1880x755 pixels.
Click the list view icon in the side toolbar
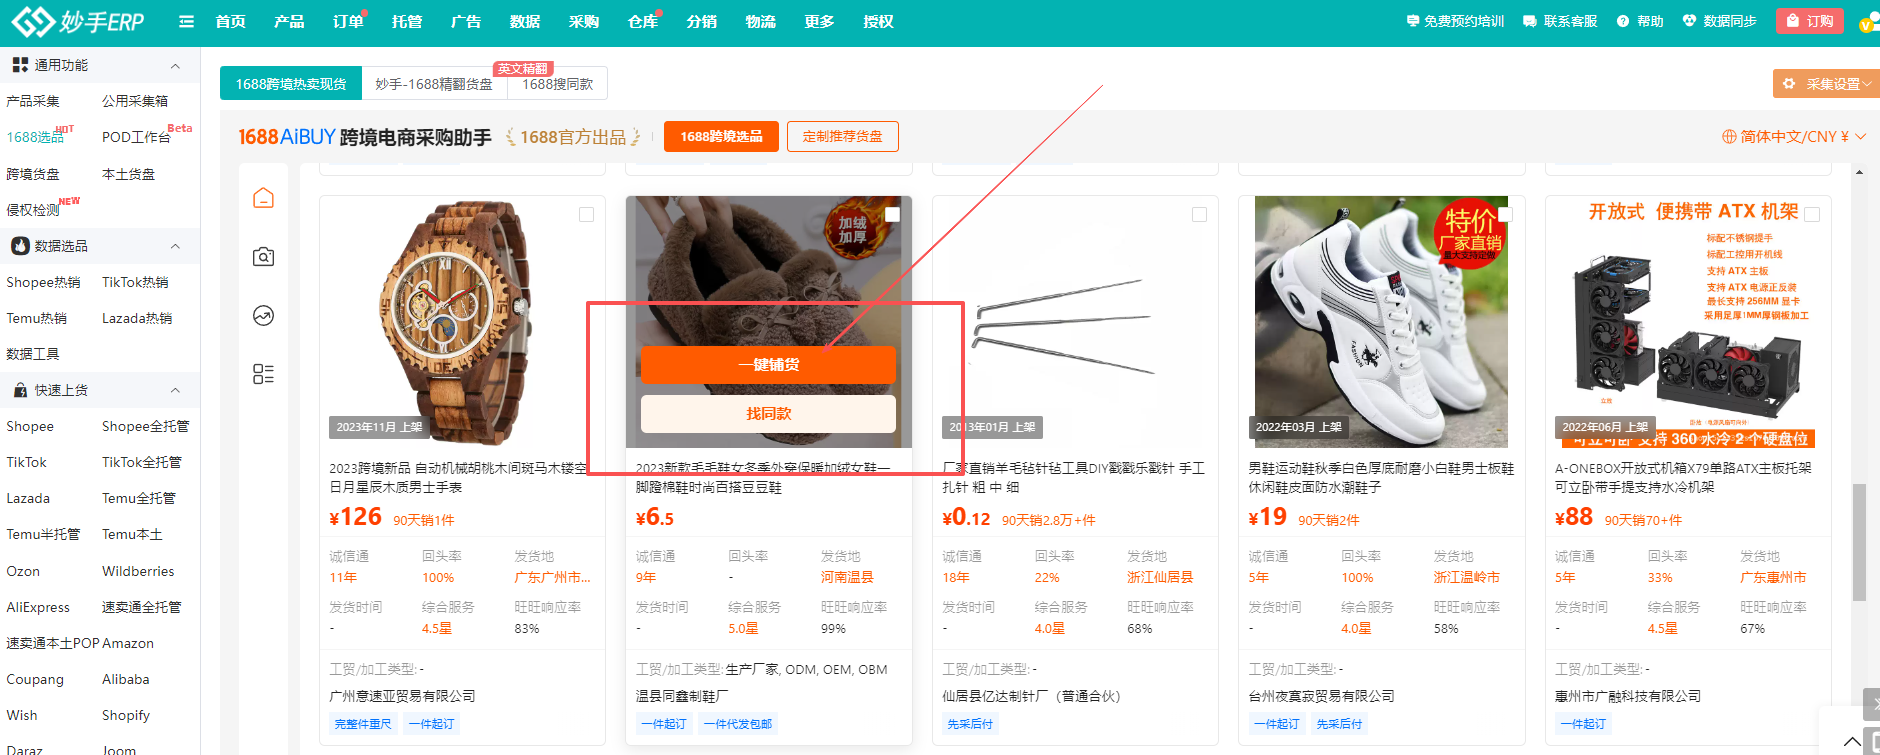[x=263, y=374]
